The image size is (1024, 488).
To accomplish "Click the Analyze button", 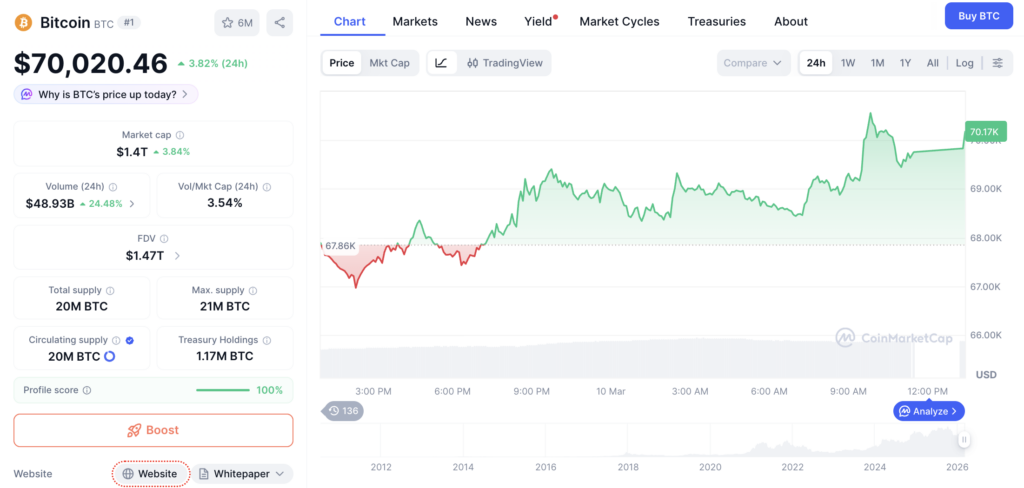I will (x=929, y=411).
